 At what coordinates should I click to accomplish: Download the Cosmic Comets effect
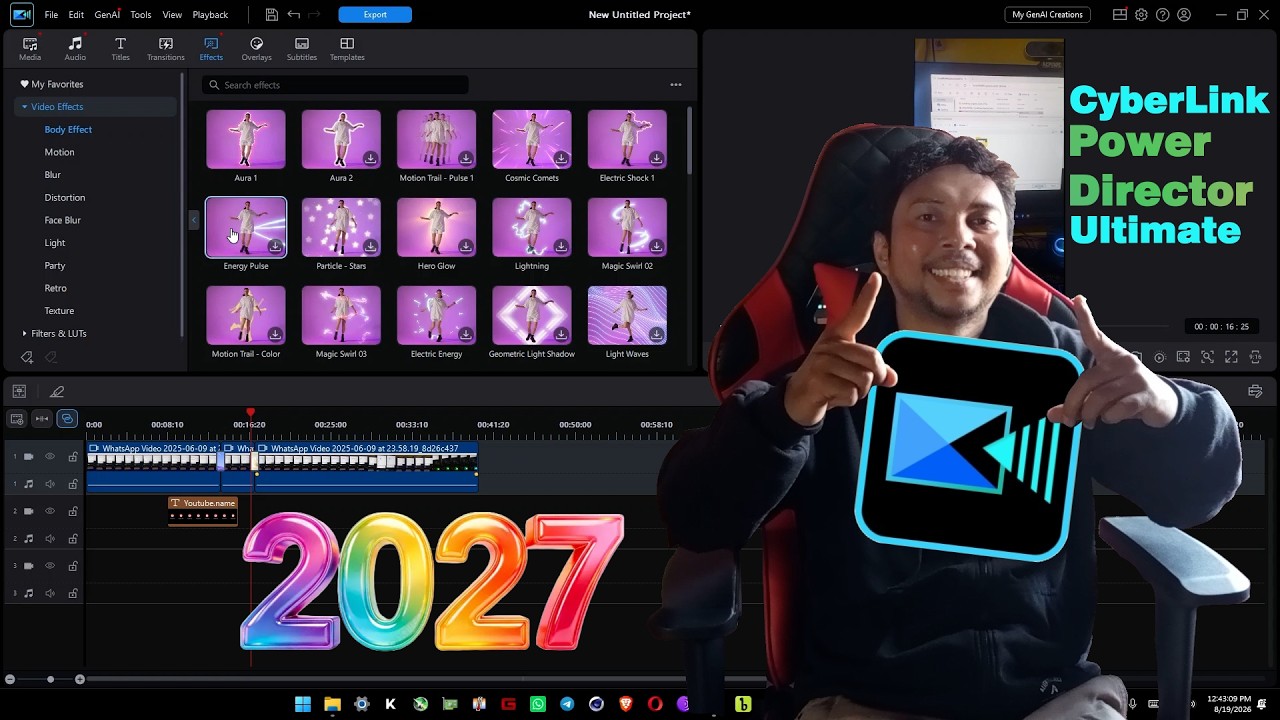pos(561,159)
